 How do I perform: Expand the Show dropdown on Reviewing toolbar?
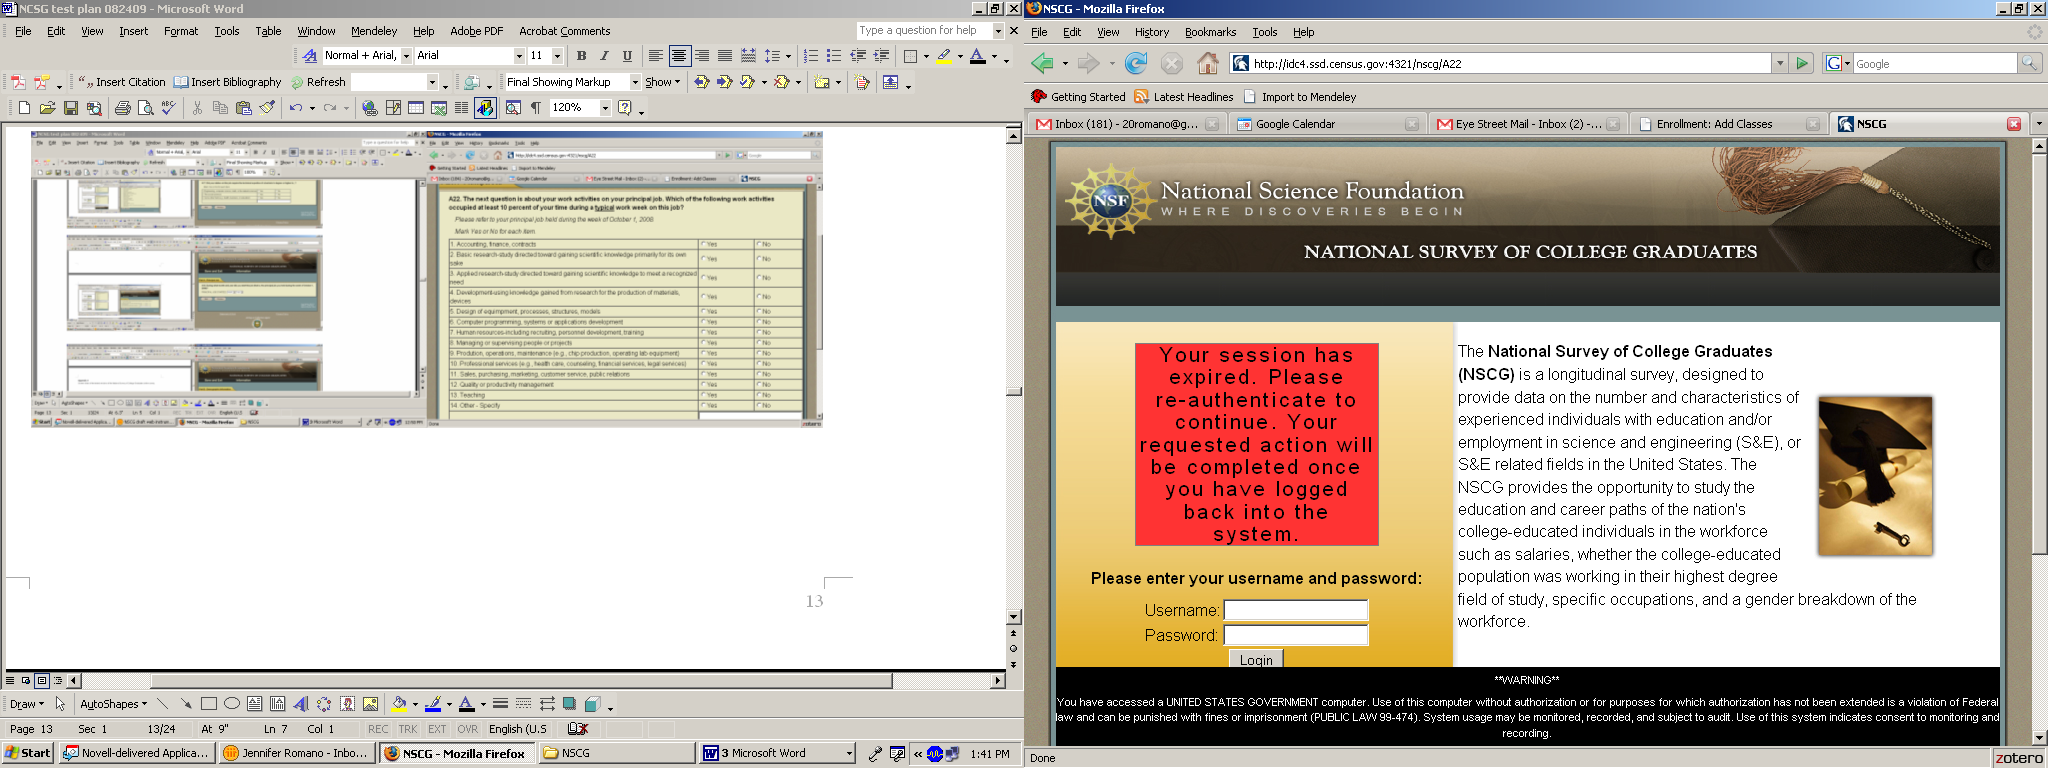[662, 82]
